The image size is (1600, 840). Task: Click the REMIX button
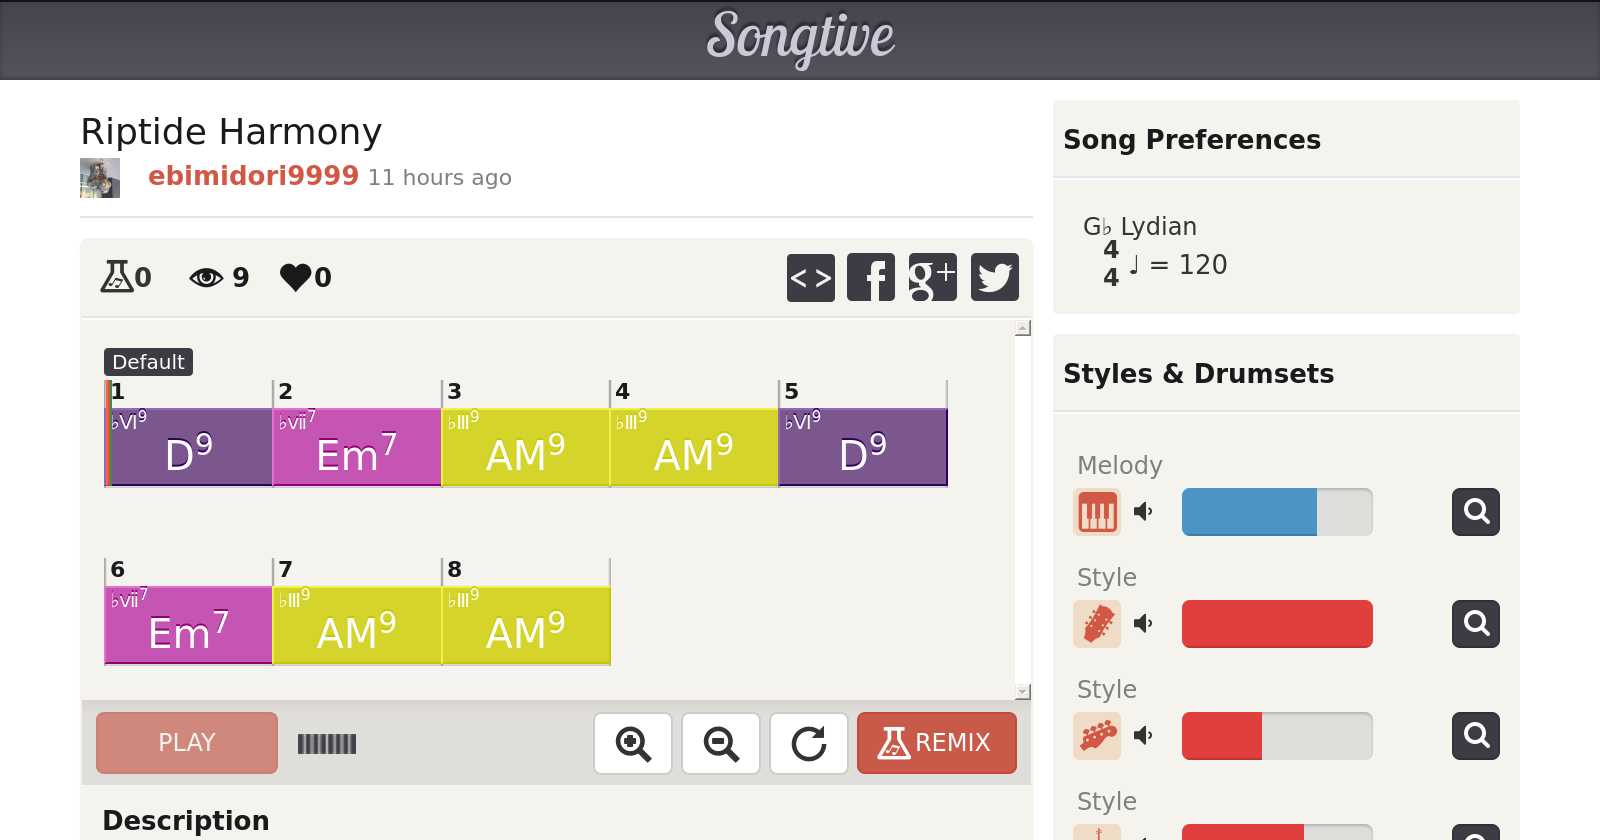pos(936,743)
